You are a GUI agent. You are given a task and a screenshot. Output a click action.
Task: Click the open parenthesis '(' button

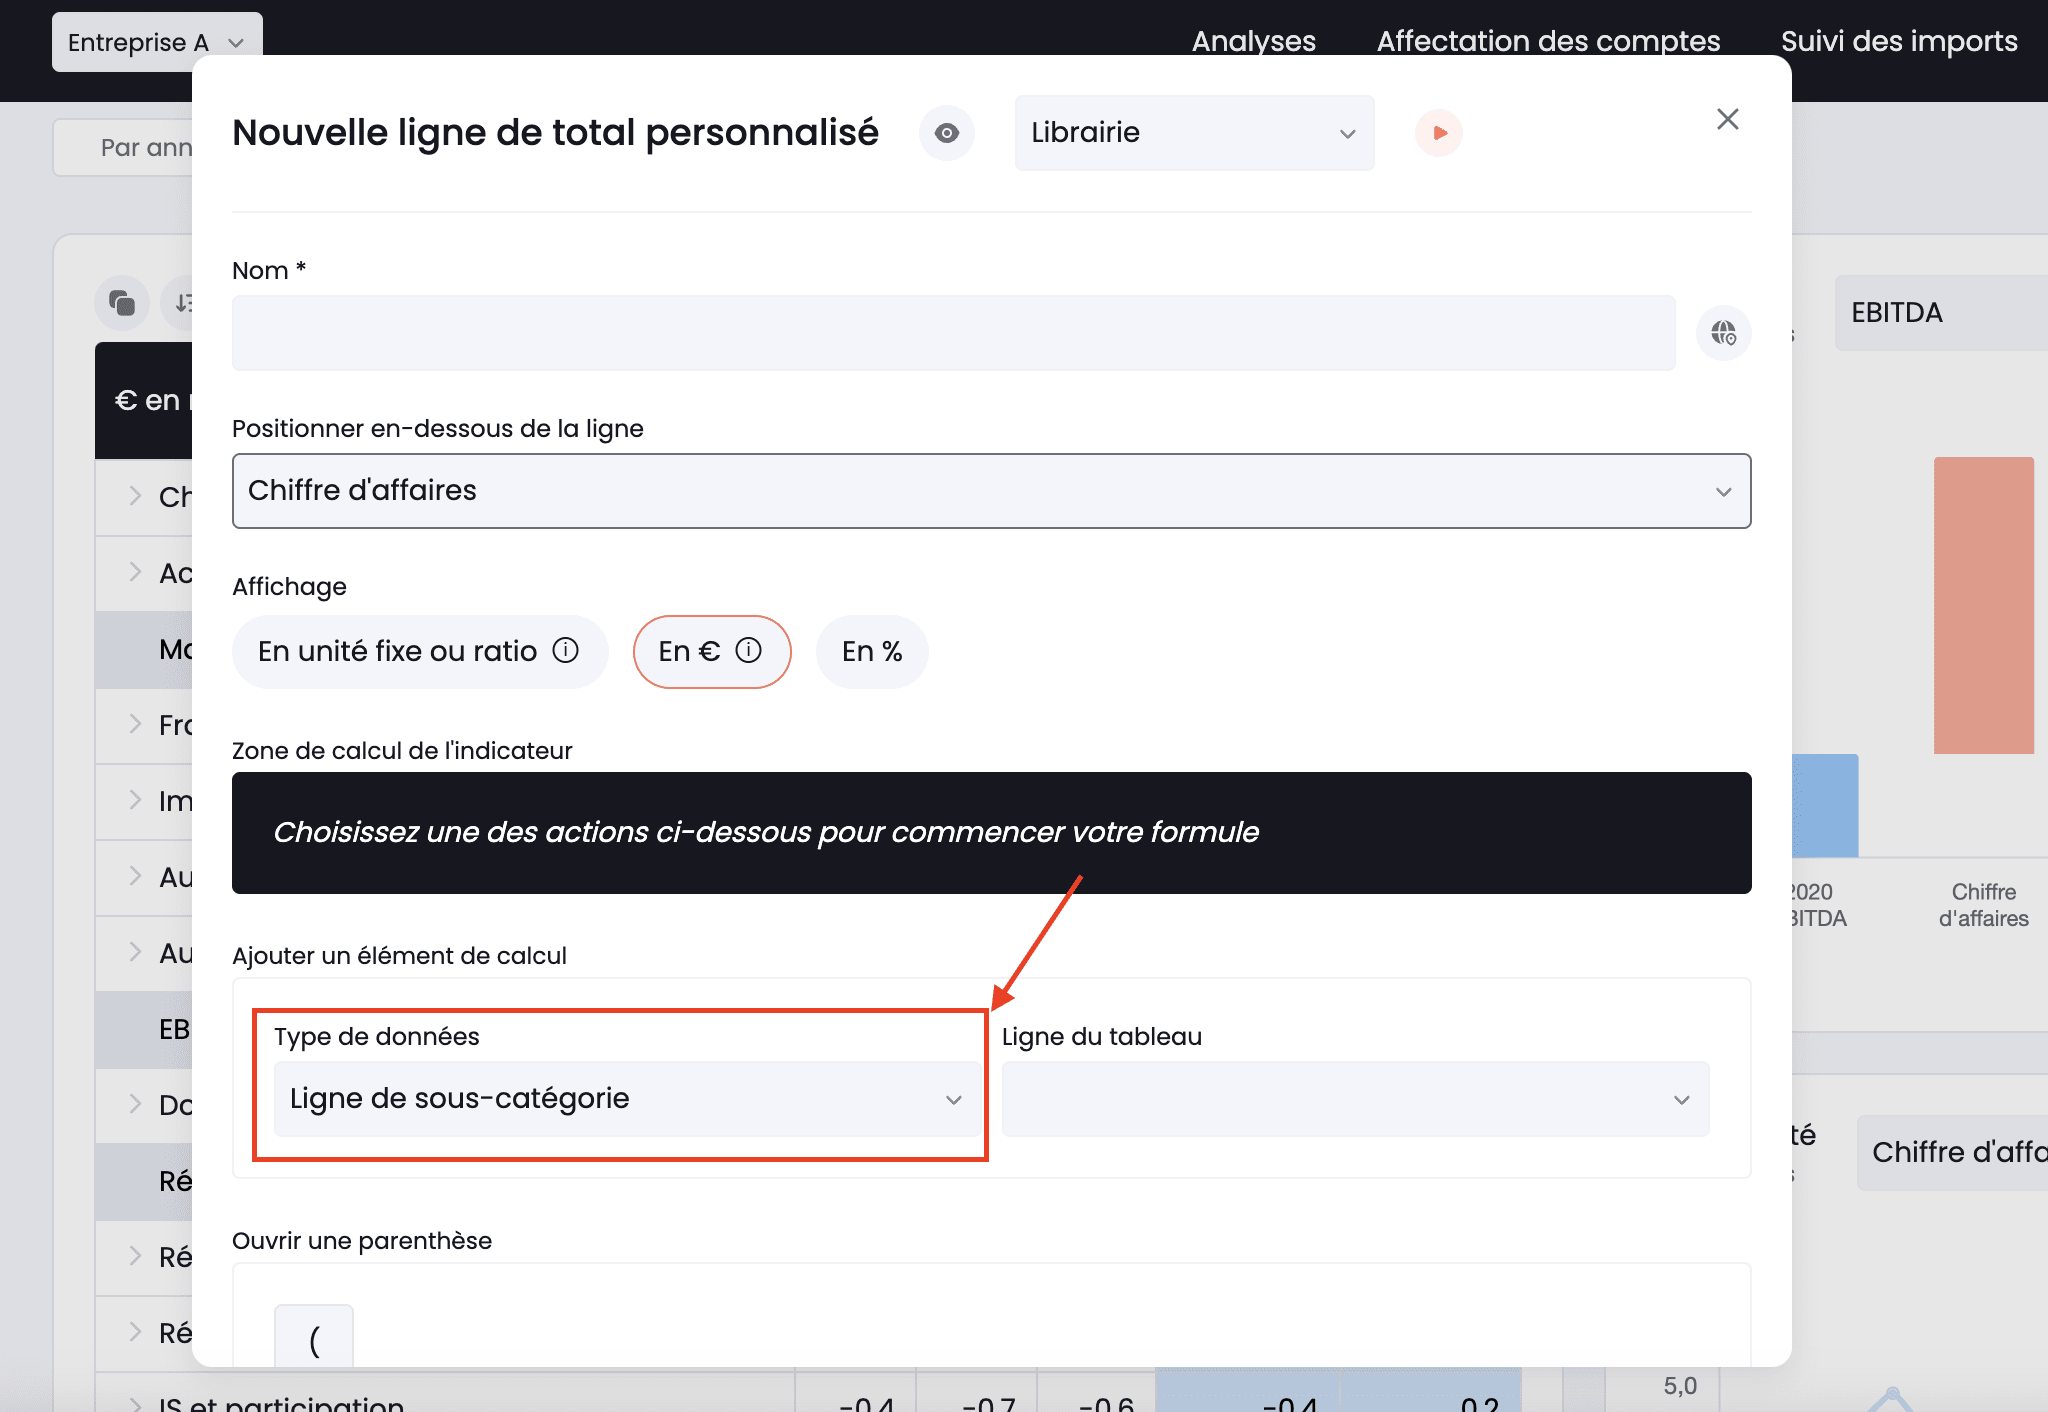(x=314, y=1336)
